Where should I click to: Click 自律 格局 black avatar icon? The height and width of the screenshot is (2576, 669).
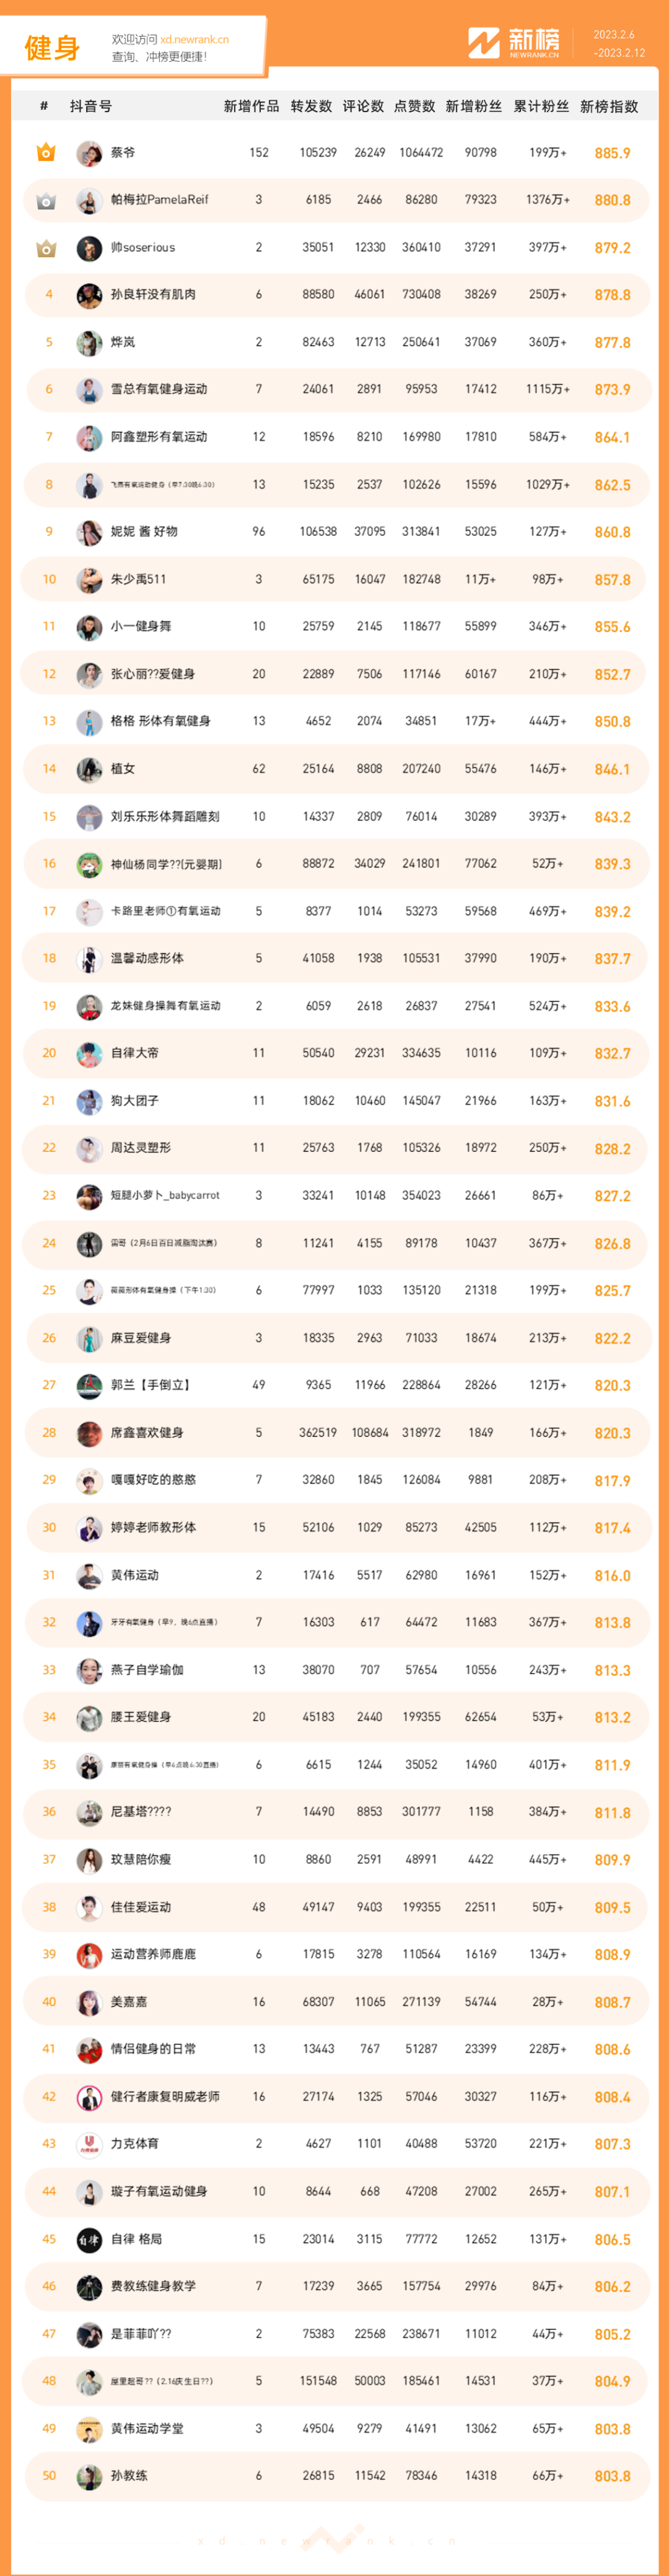(89, 2239)
